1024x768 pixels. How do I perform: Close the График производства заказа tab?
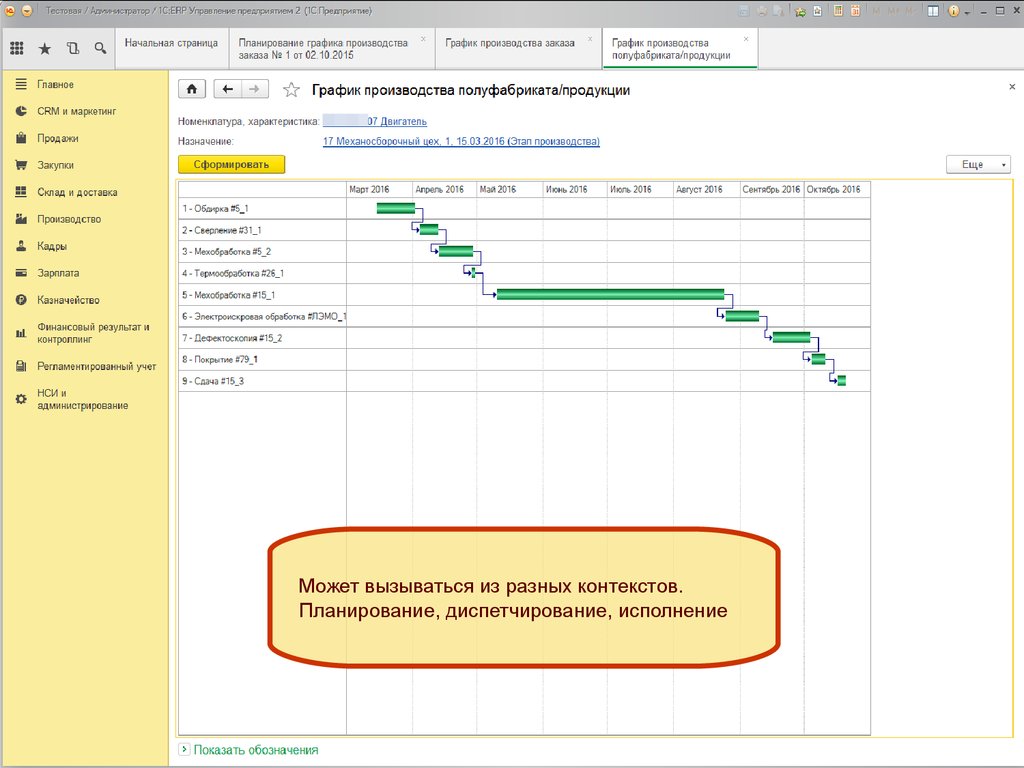590,39
